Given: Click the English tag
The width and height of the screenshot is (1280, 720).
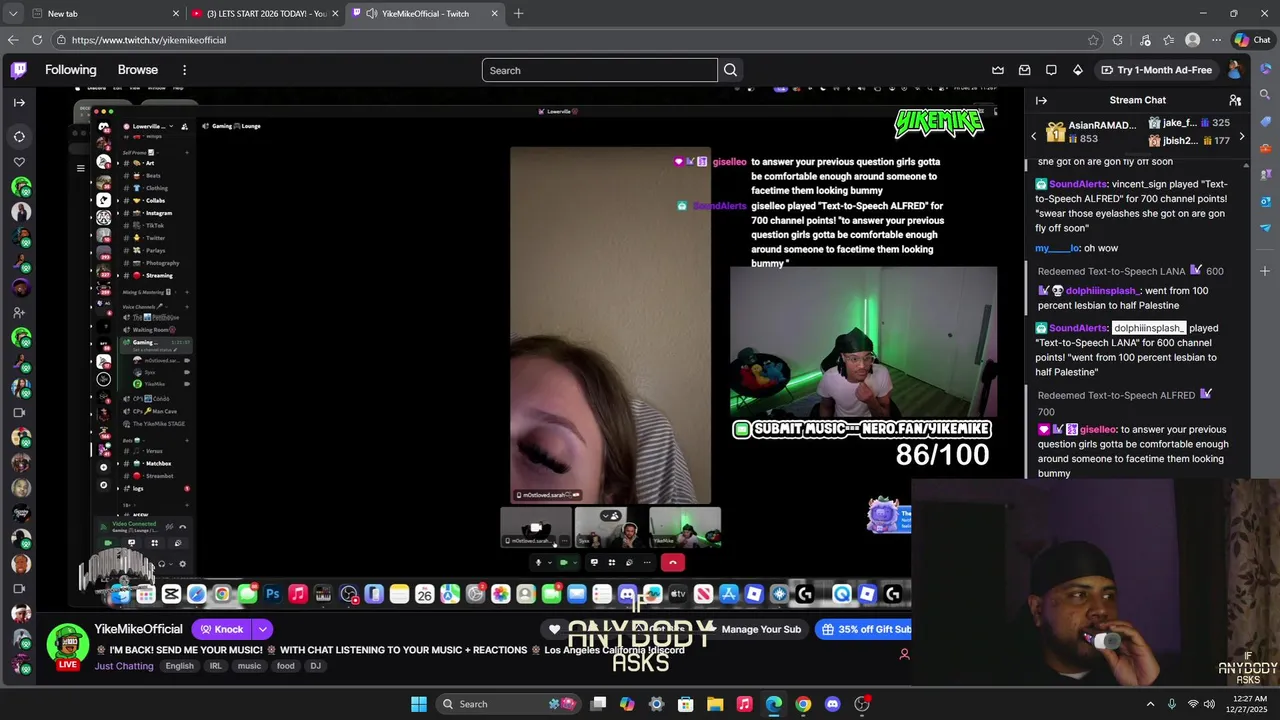Looking at the screenshot, I should (x=180, y=666).
